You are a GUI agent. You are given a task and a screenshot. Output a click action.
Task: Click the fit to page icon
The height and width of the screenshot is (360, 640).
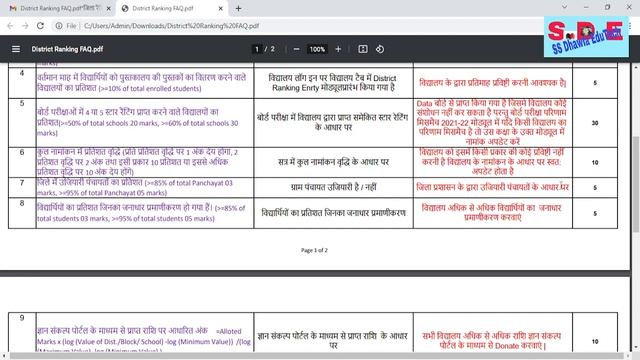(x=363, y=49)
